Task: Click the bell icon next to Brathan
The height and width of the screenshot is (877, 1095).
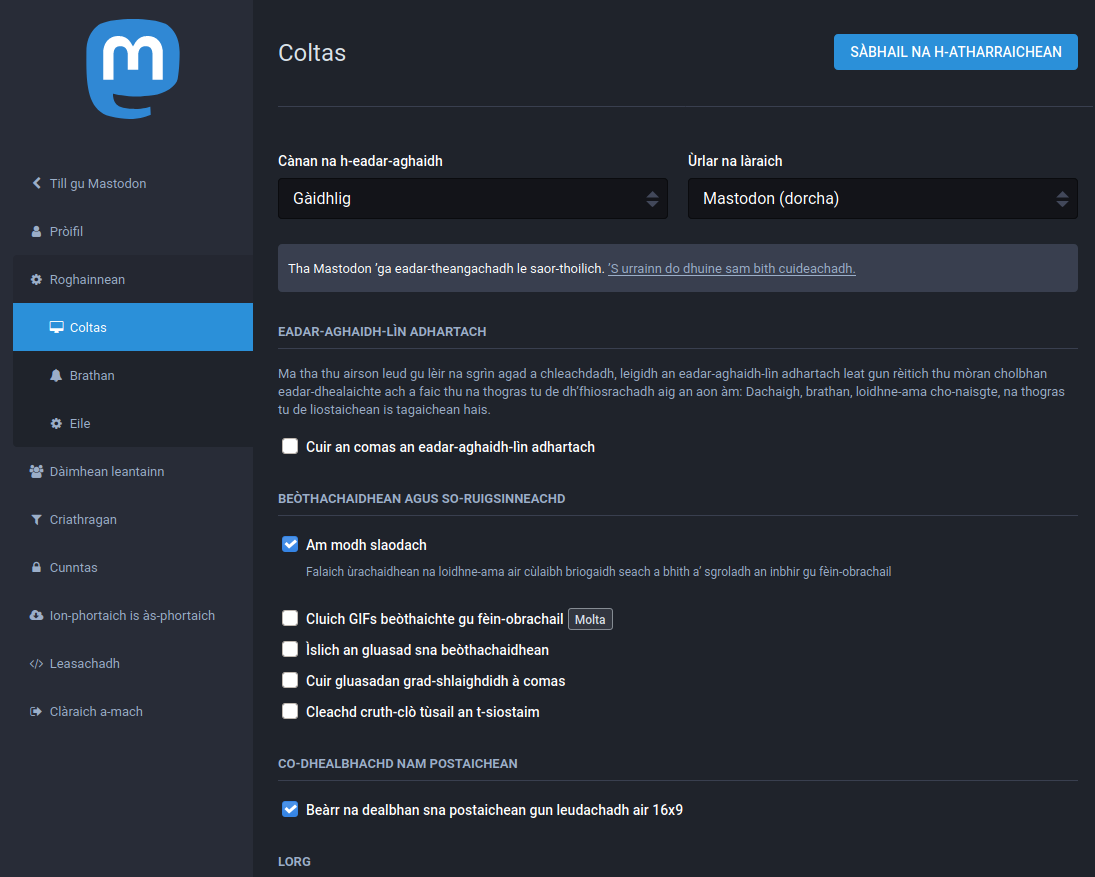Action: (57, 376)
